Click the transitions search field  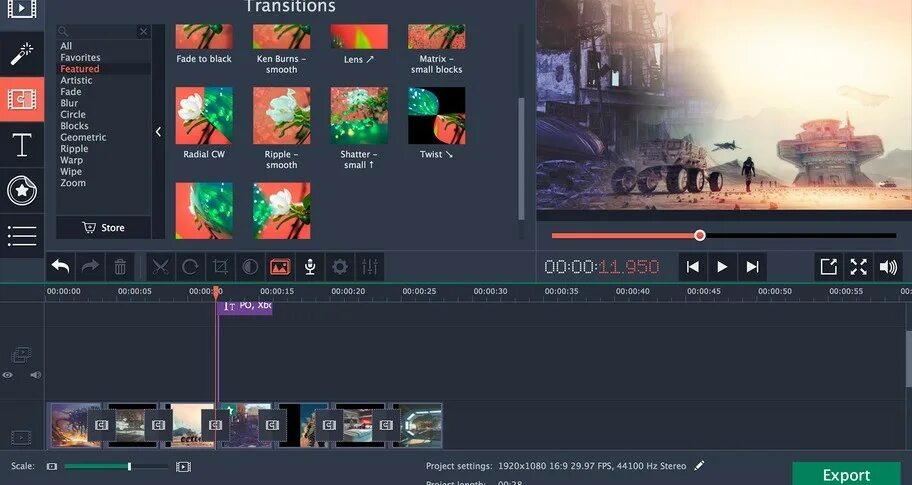[98, 31]
